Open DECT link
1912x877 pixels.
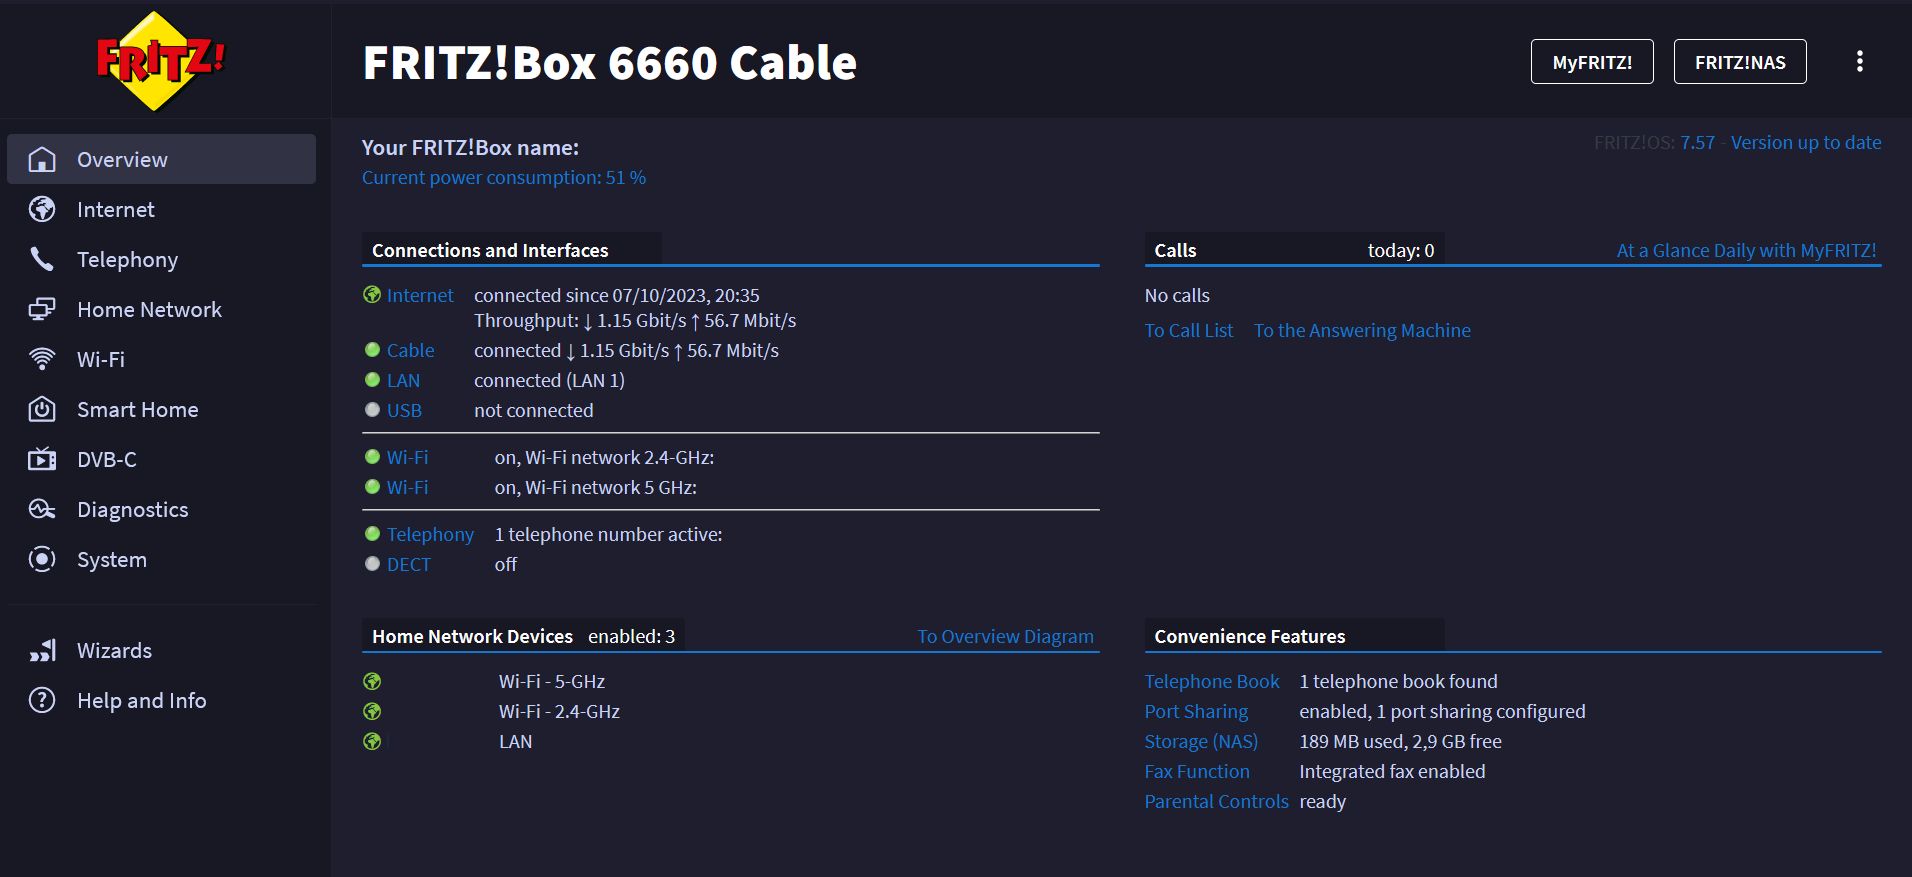pyautogui.click(x=409, y=564)
